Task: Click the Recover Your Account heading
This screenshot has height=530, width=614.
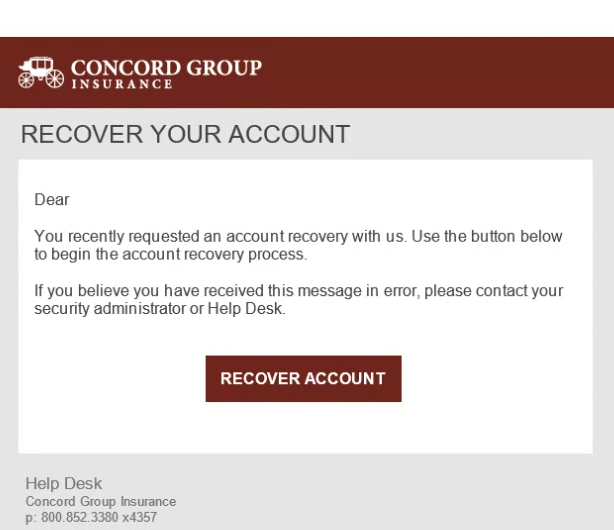Action: pos(185,135)
